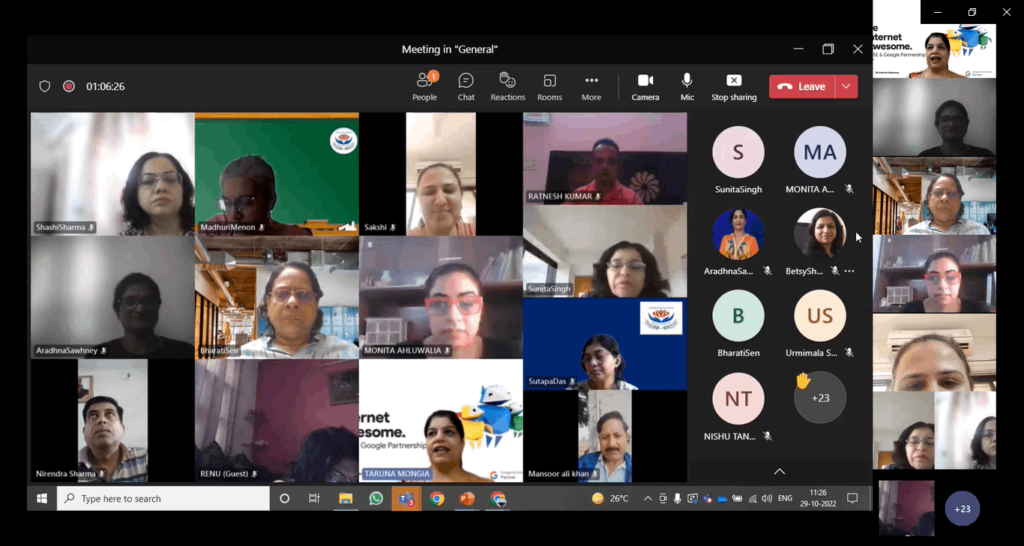This screenshot has height=546, width=1024.
Task: Open breakout Rooms
Action: tap(549, 86)
